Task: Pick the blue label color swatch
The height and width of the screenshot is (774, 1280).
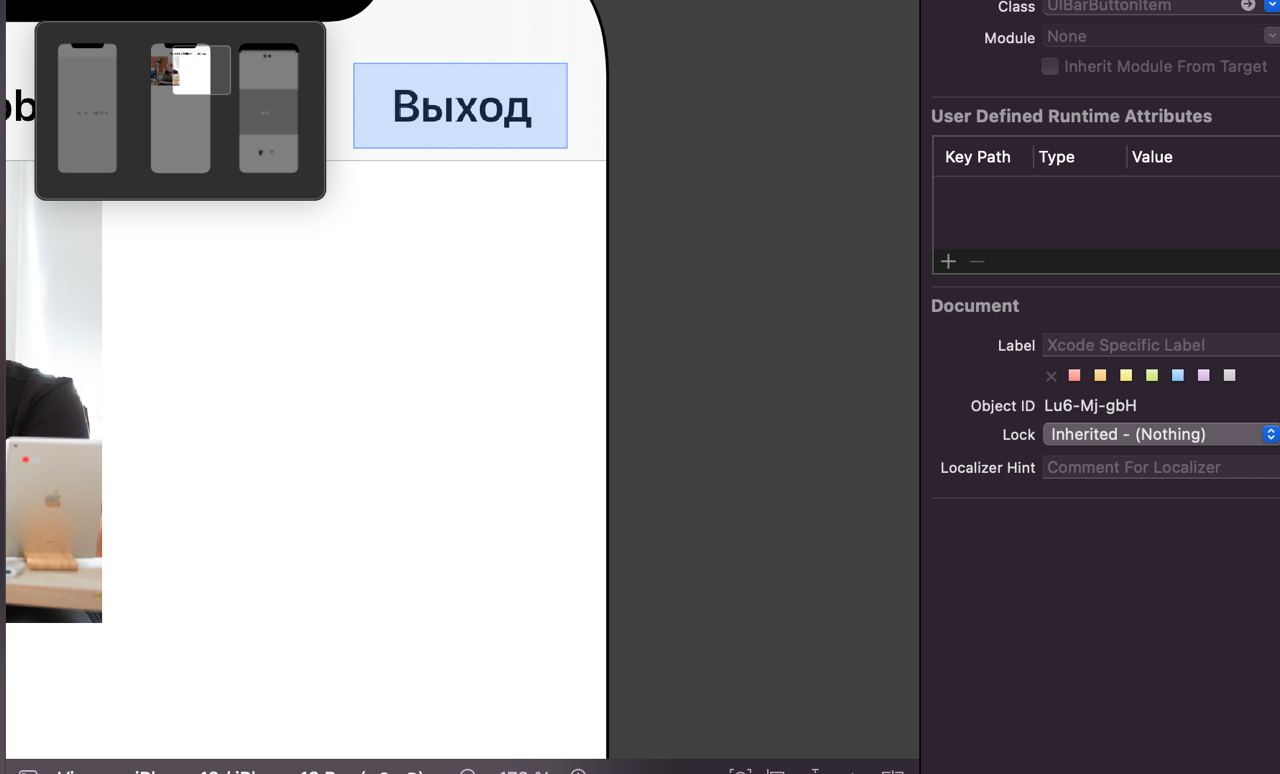Action: point(1178,376)
